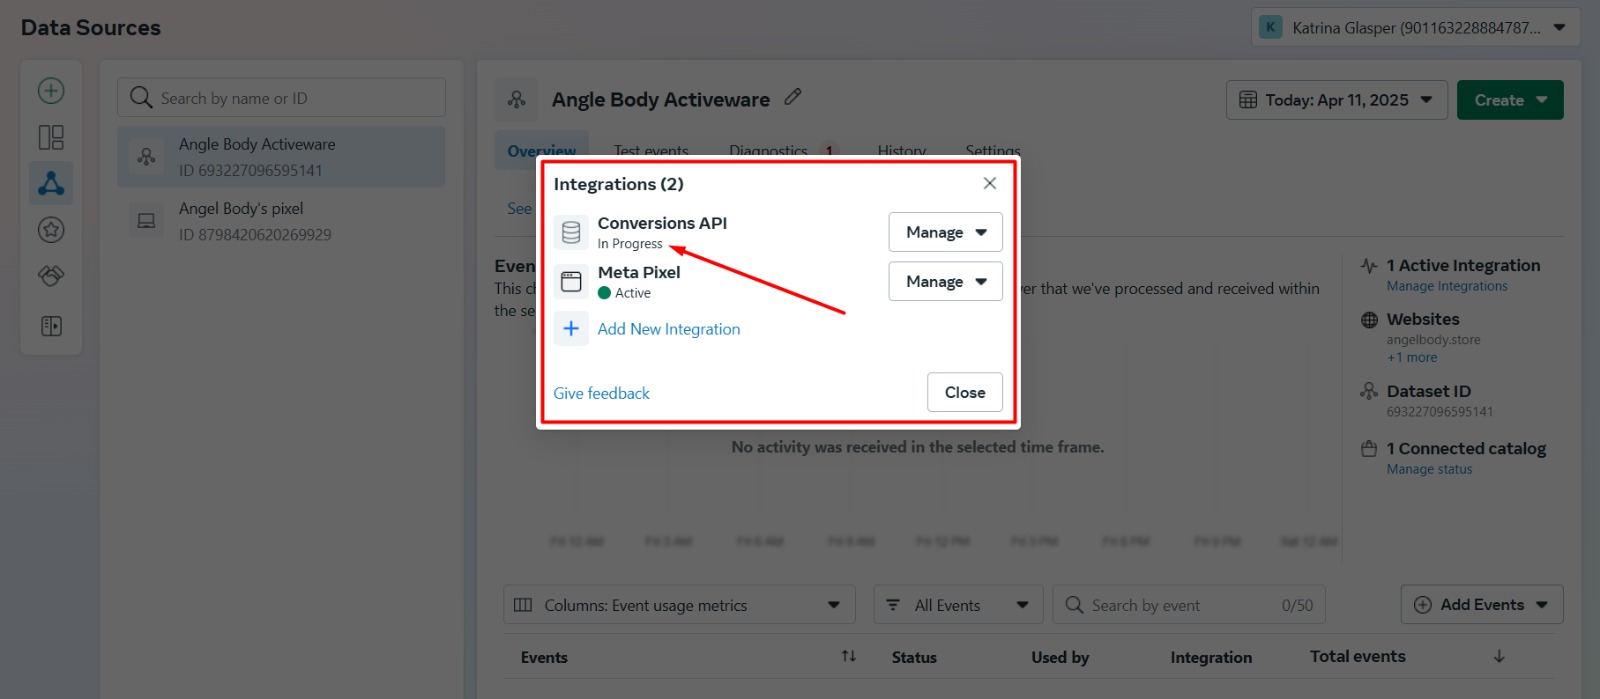Open the All Events filter dropdown
Image resolution: width=1600 pixels, height=699 pixels.
pyautogui.click(x=958, y=605)
